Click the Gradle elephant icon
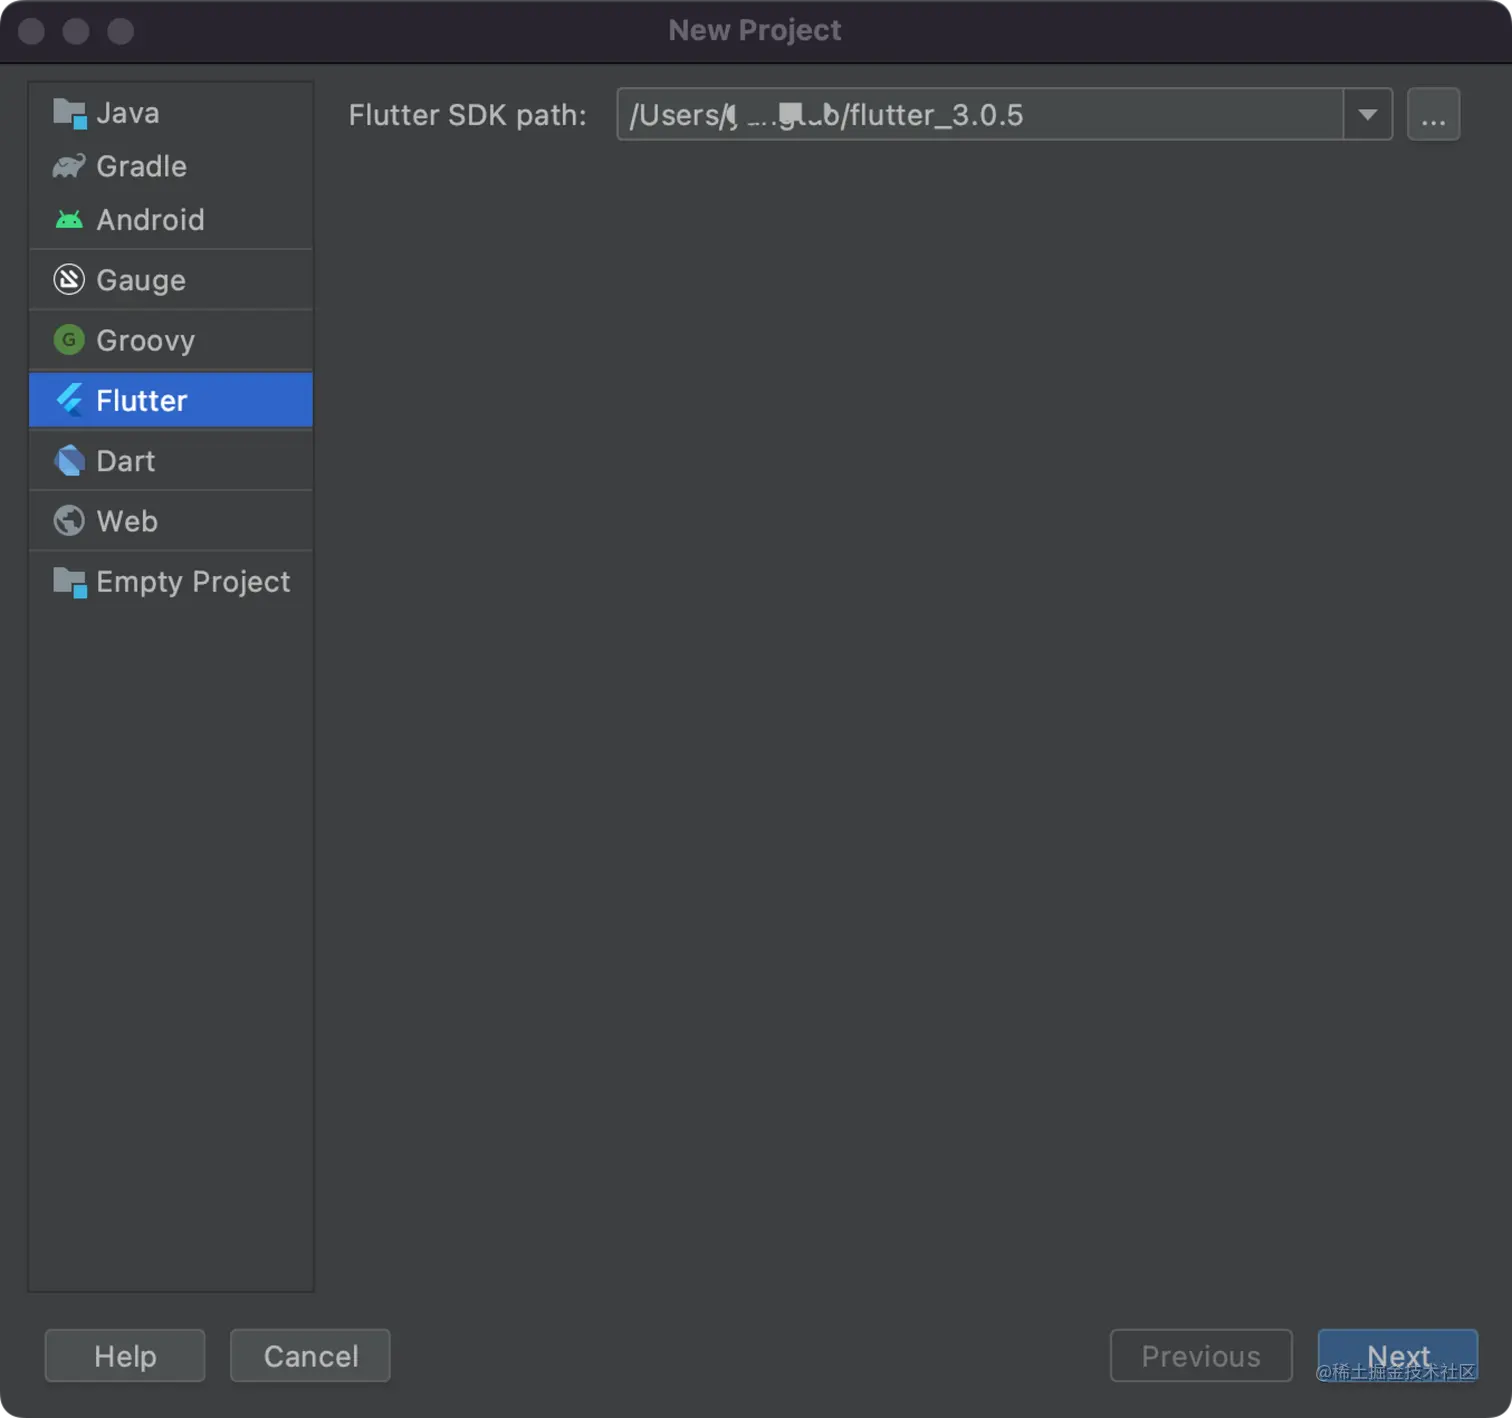 click(x=69, y=166)
